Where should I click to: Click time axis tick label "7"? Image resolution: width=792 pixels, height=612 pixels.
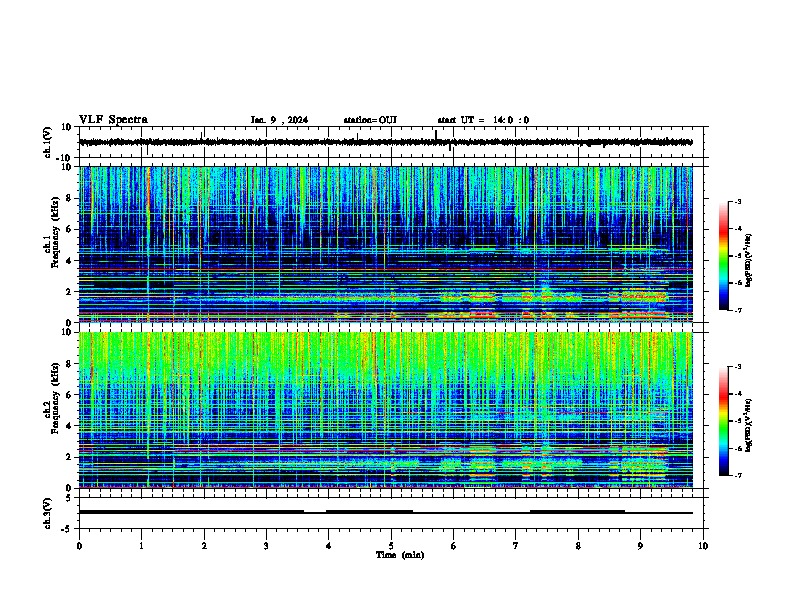coord(516,546)
